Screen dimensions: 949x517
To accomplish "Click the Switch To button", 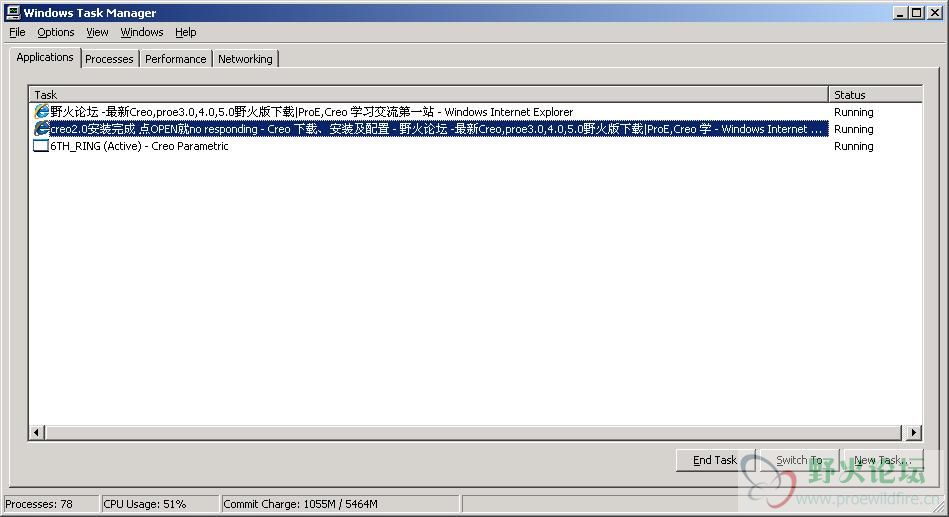I will (x=800, y=460).
